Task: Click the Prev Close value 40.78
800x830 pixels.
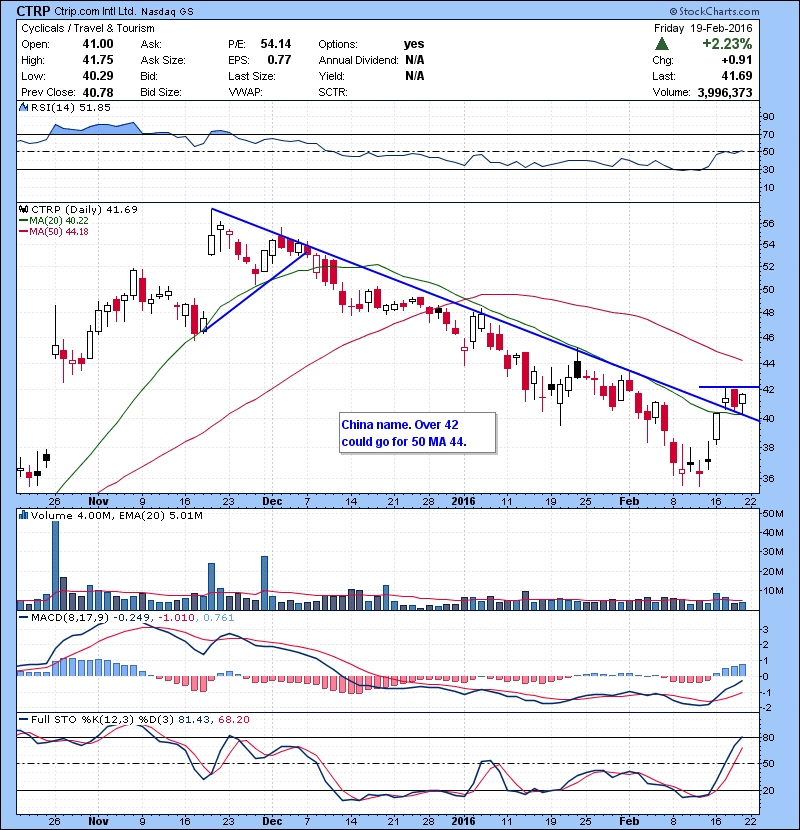Action: tap(98, 92)
